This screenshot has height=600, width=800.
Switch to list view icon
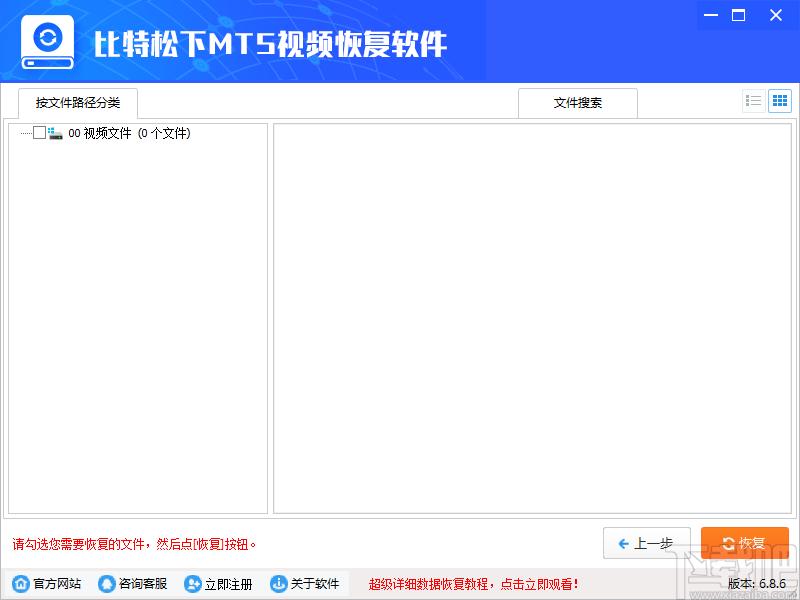coord(754,101)
